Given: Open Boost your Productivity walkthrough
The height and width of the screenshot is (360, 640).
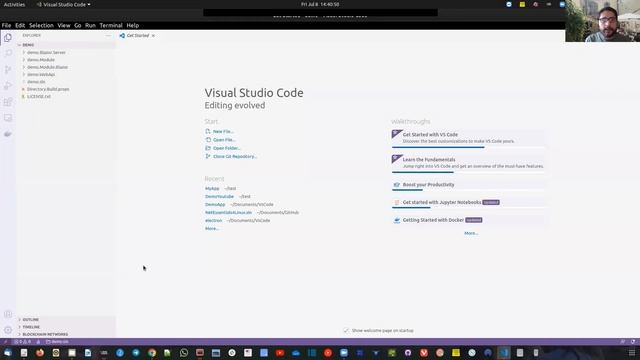Looking at the screenshot, I should (x=468, y=185).
